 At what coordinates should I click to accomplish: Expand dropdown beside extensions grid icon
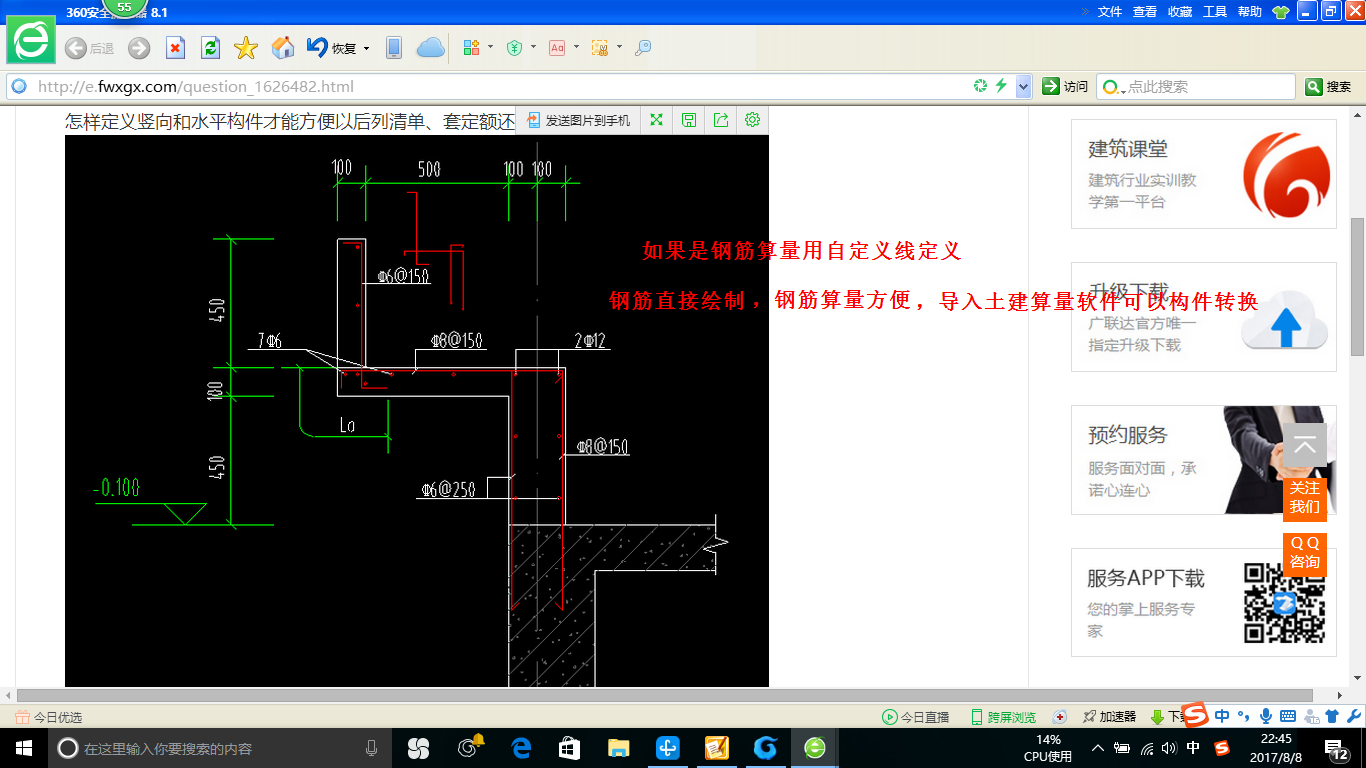pyautogui.click(x=491, y=47)
